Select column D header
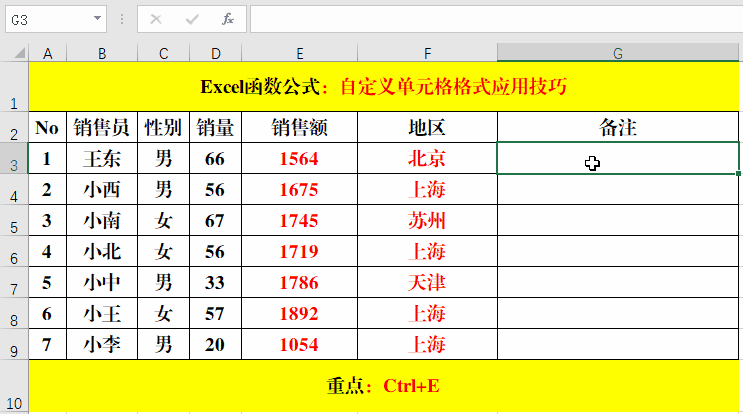 click(216, 53)
